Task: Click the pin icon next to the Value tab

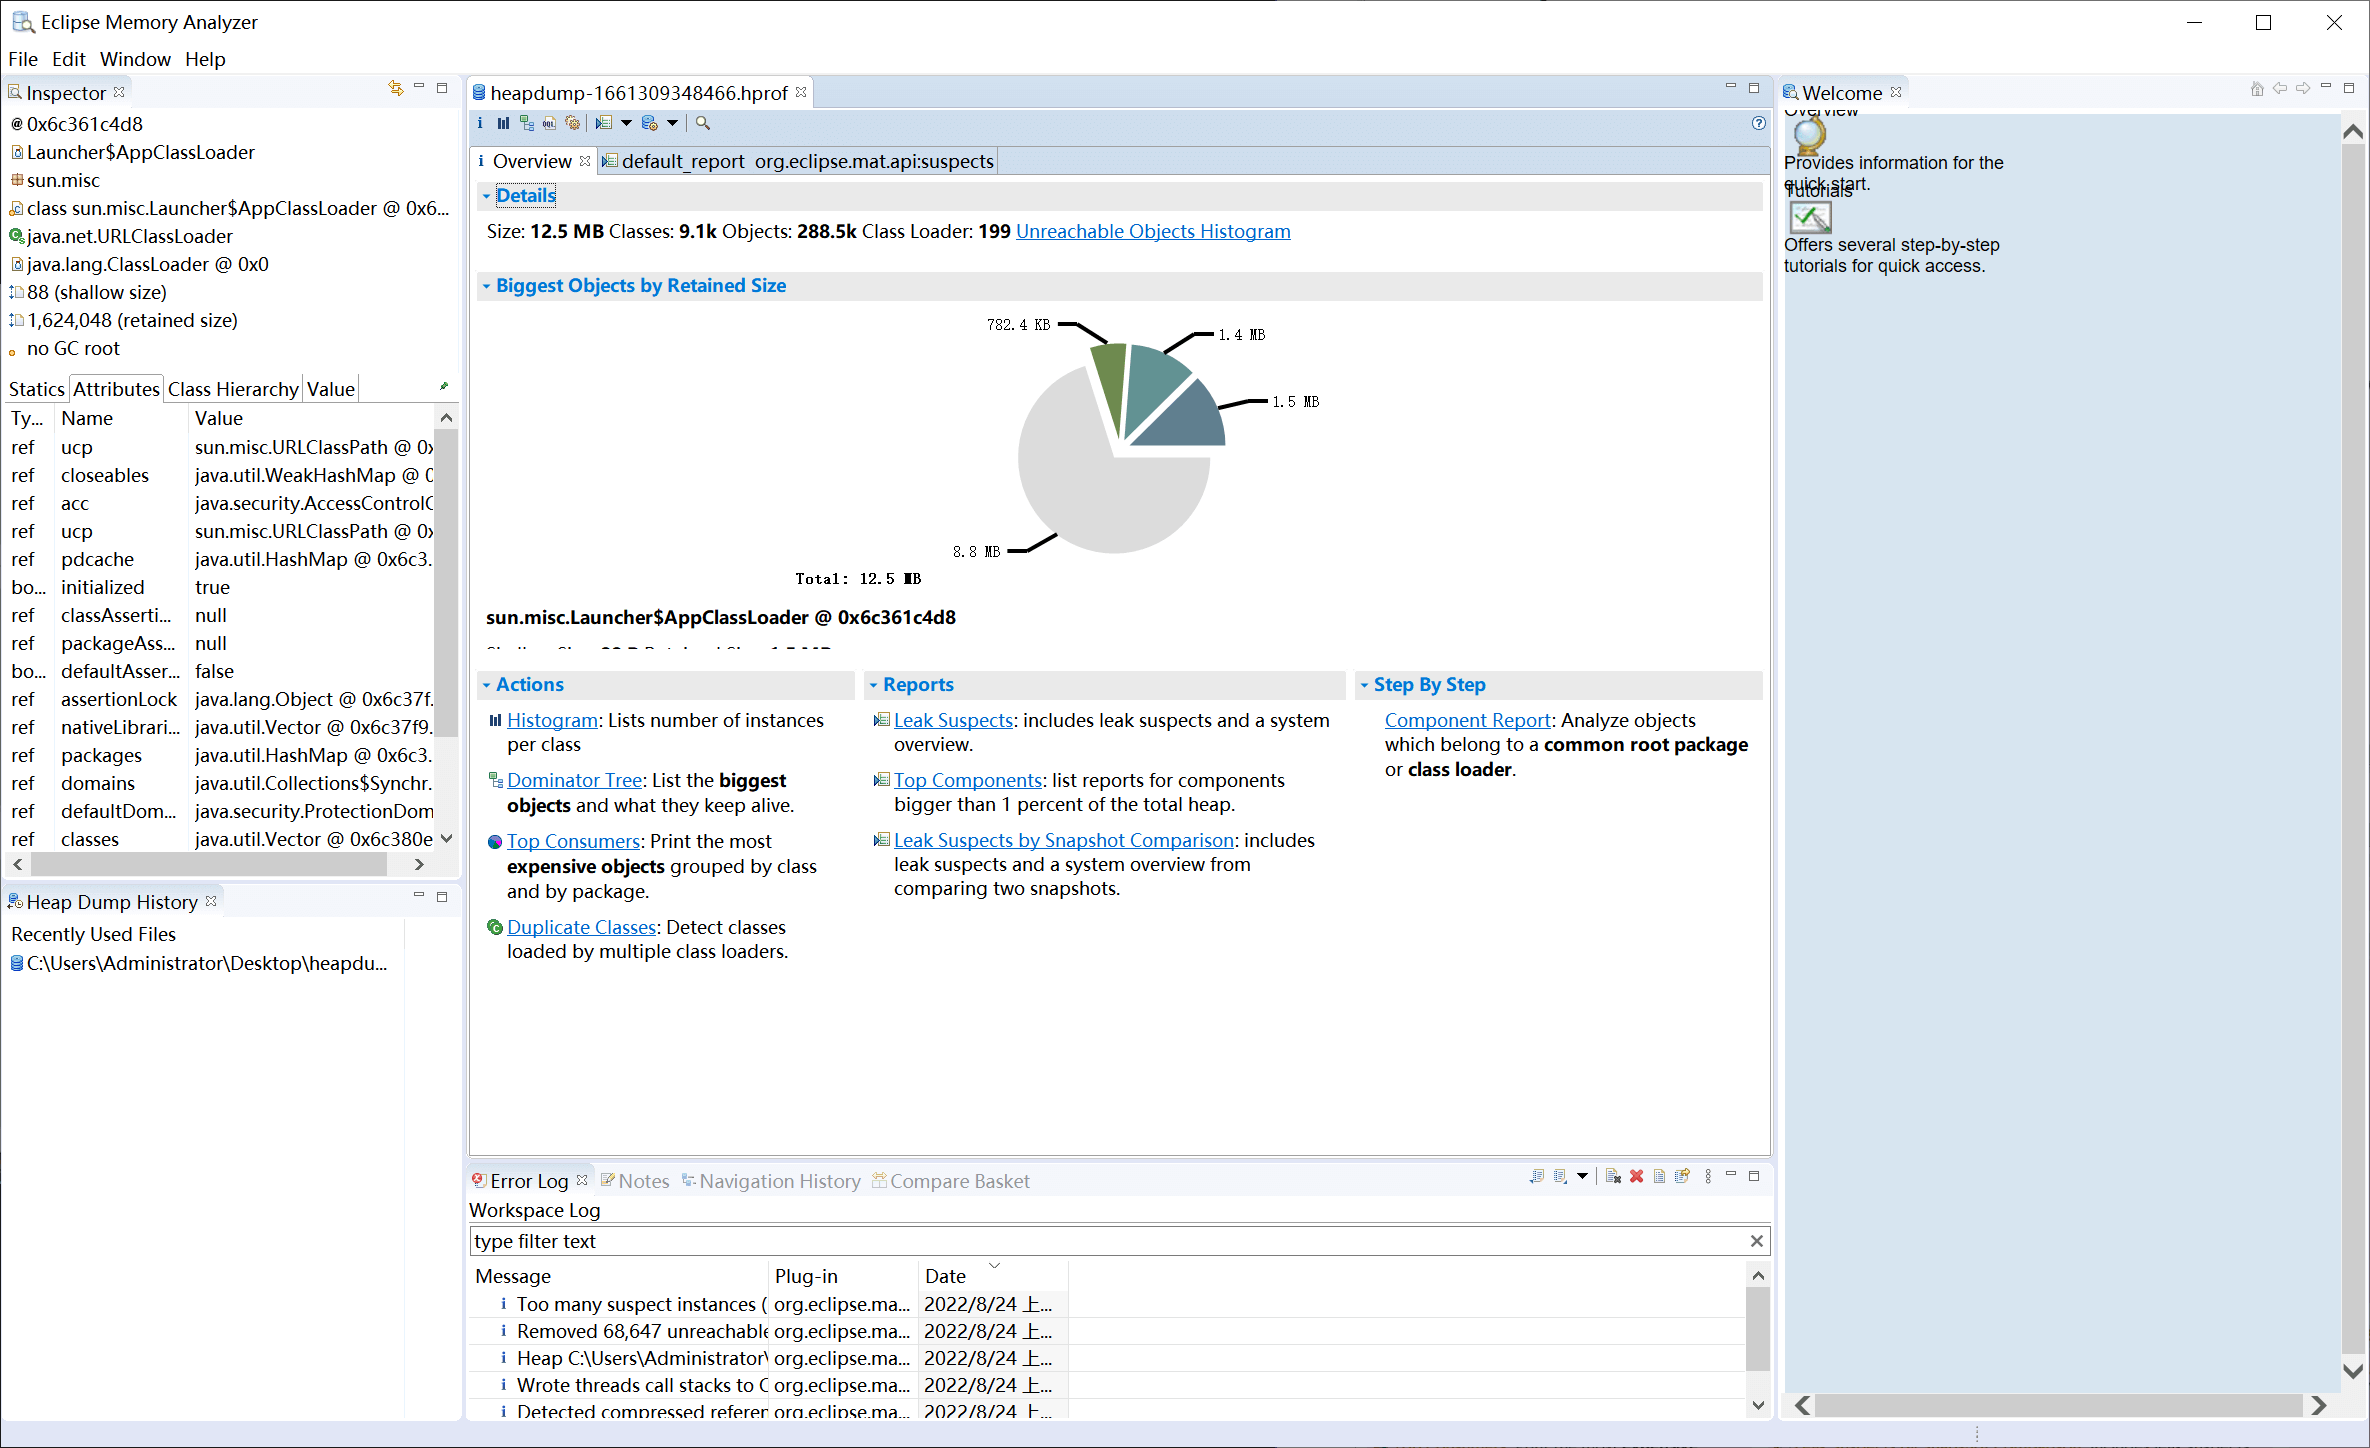Action: coord(444,387)
